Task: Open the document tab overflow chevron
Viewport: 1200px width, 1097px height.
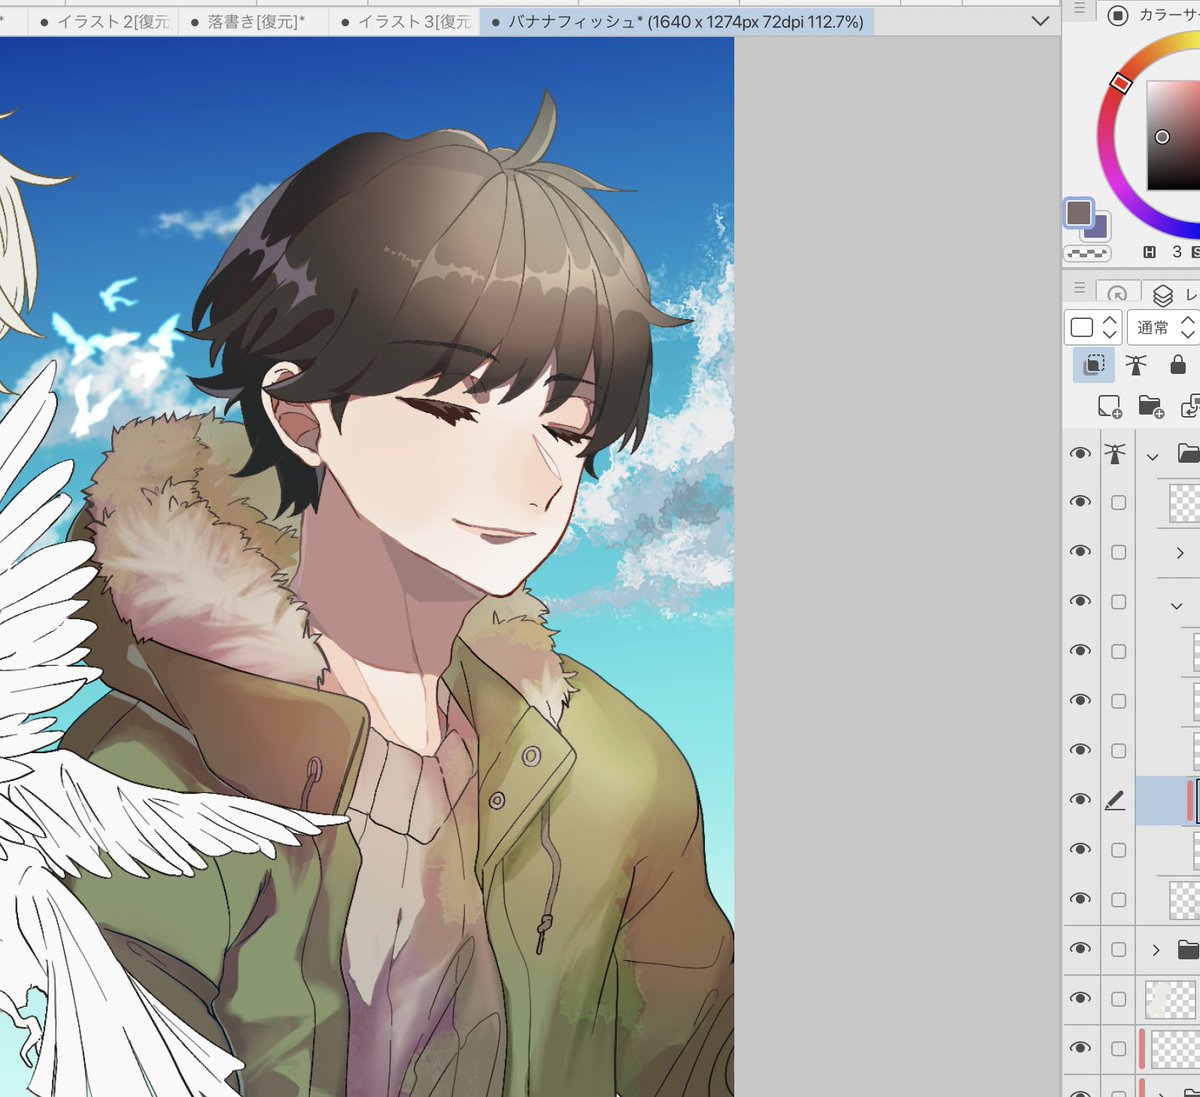Action: [x=1040, y=21]
